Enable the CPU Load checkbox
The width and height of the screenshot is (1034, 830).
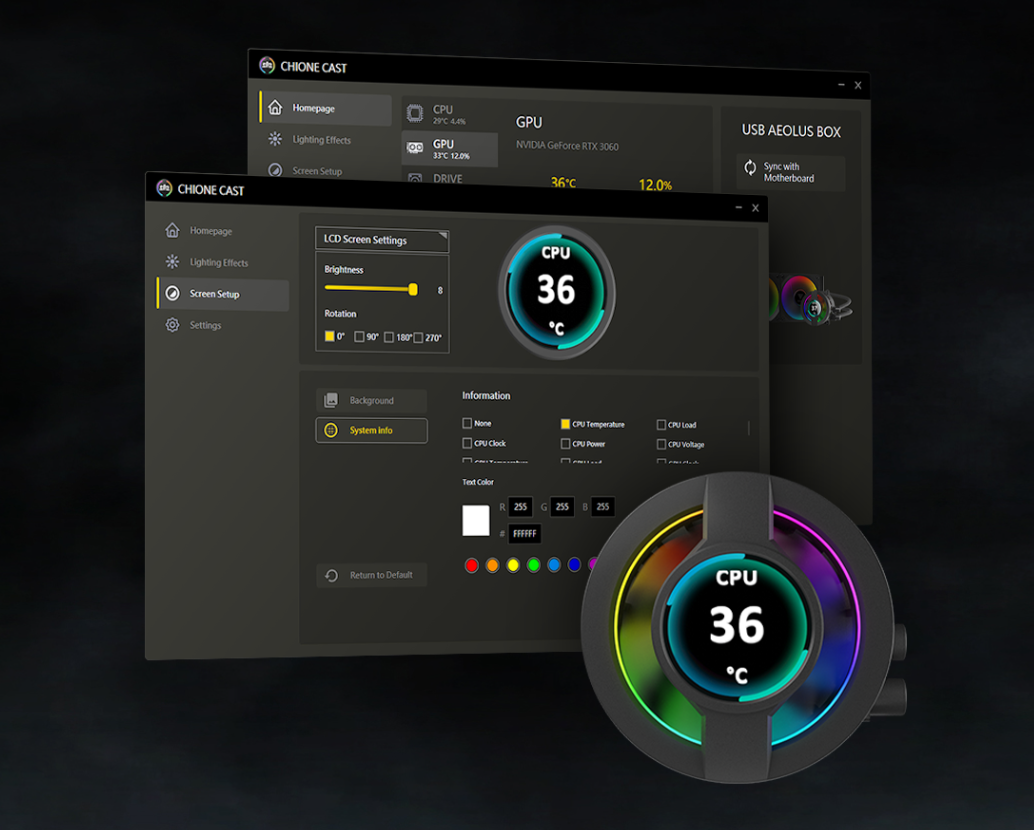point(661,425)
